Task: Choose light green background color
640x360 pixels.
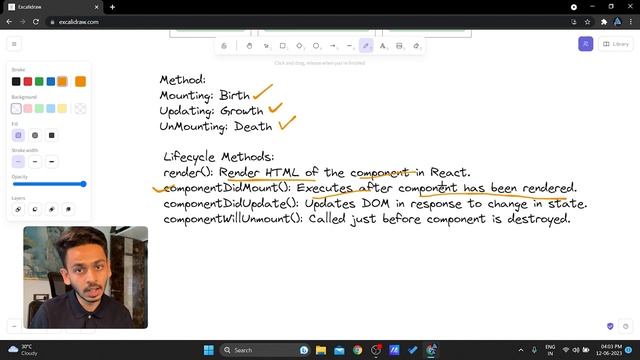Action: (39, 109)
